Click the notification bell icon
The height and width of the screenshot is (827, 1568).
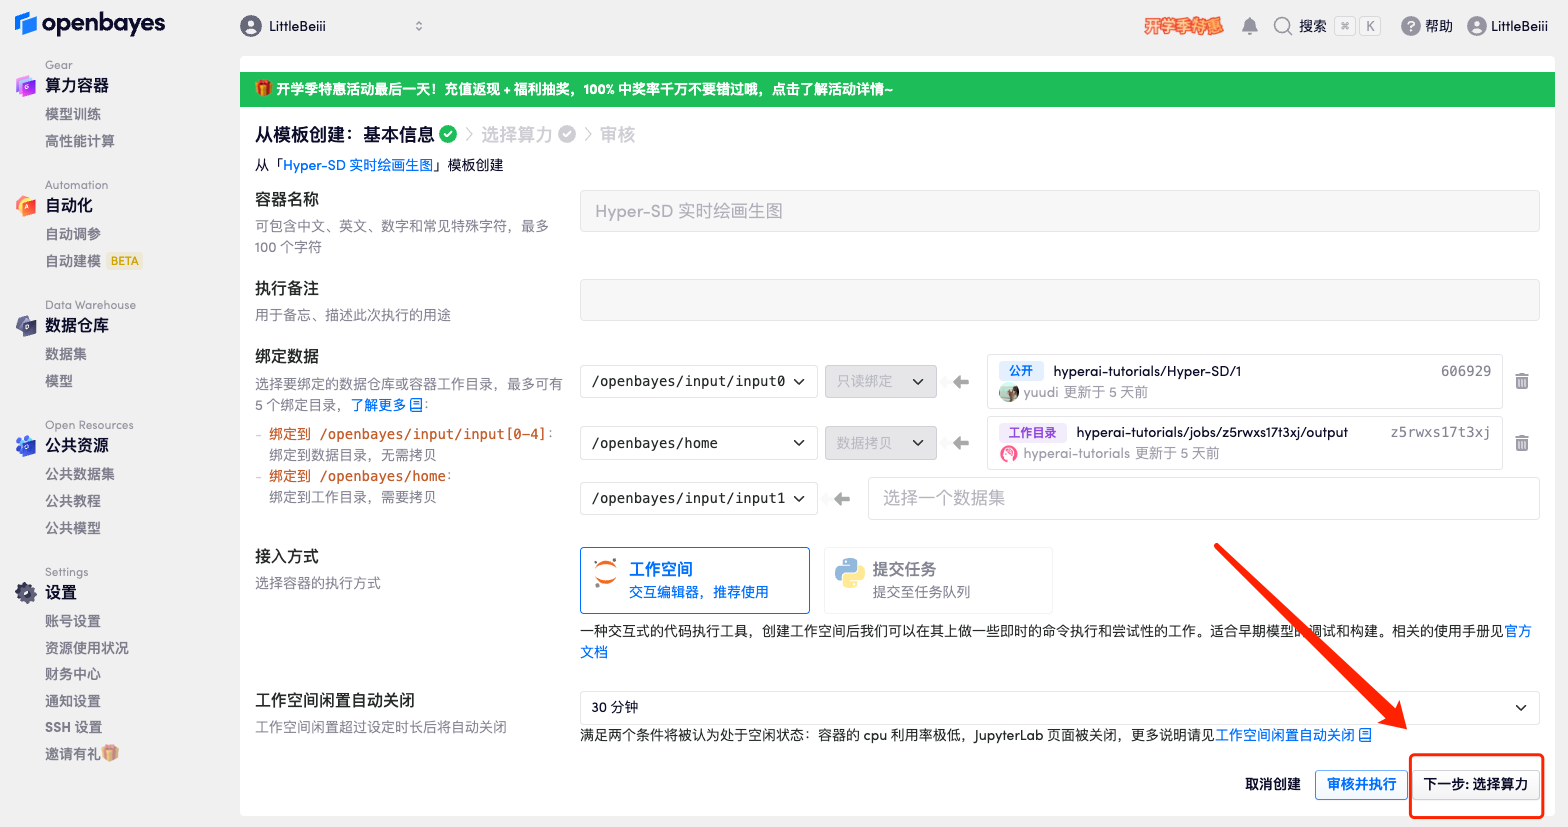pos(1249,26)
